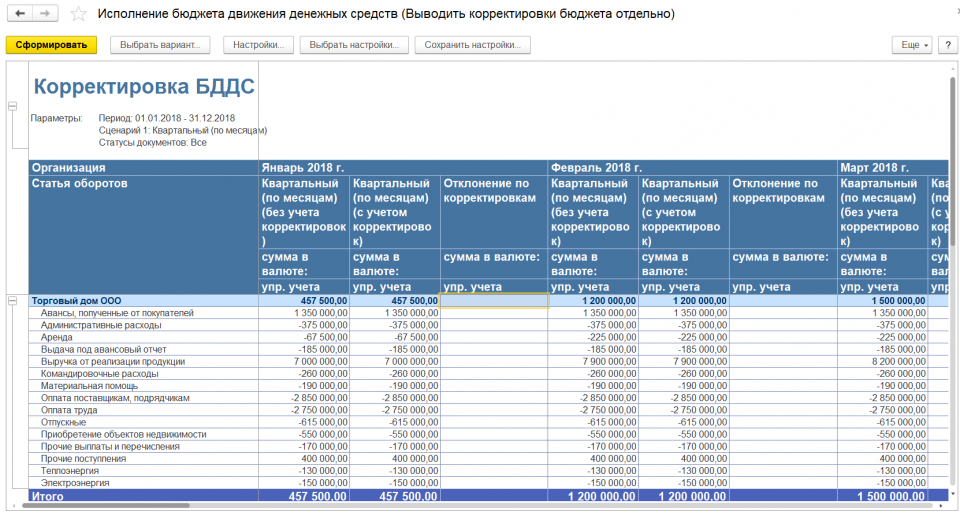Image resolution: width=960 pixels, height=515 pixels.
Task: Click the scroll right arrow
Action: pos(942,506)
